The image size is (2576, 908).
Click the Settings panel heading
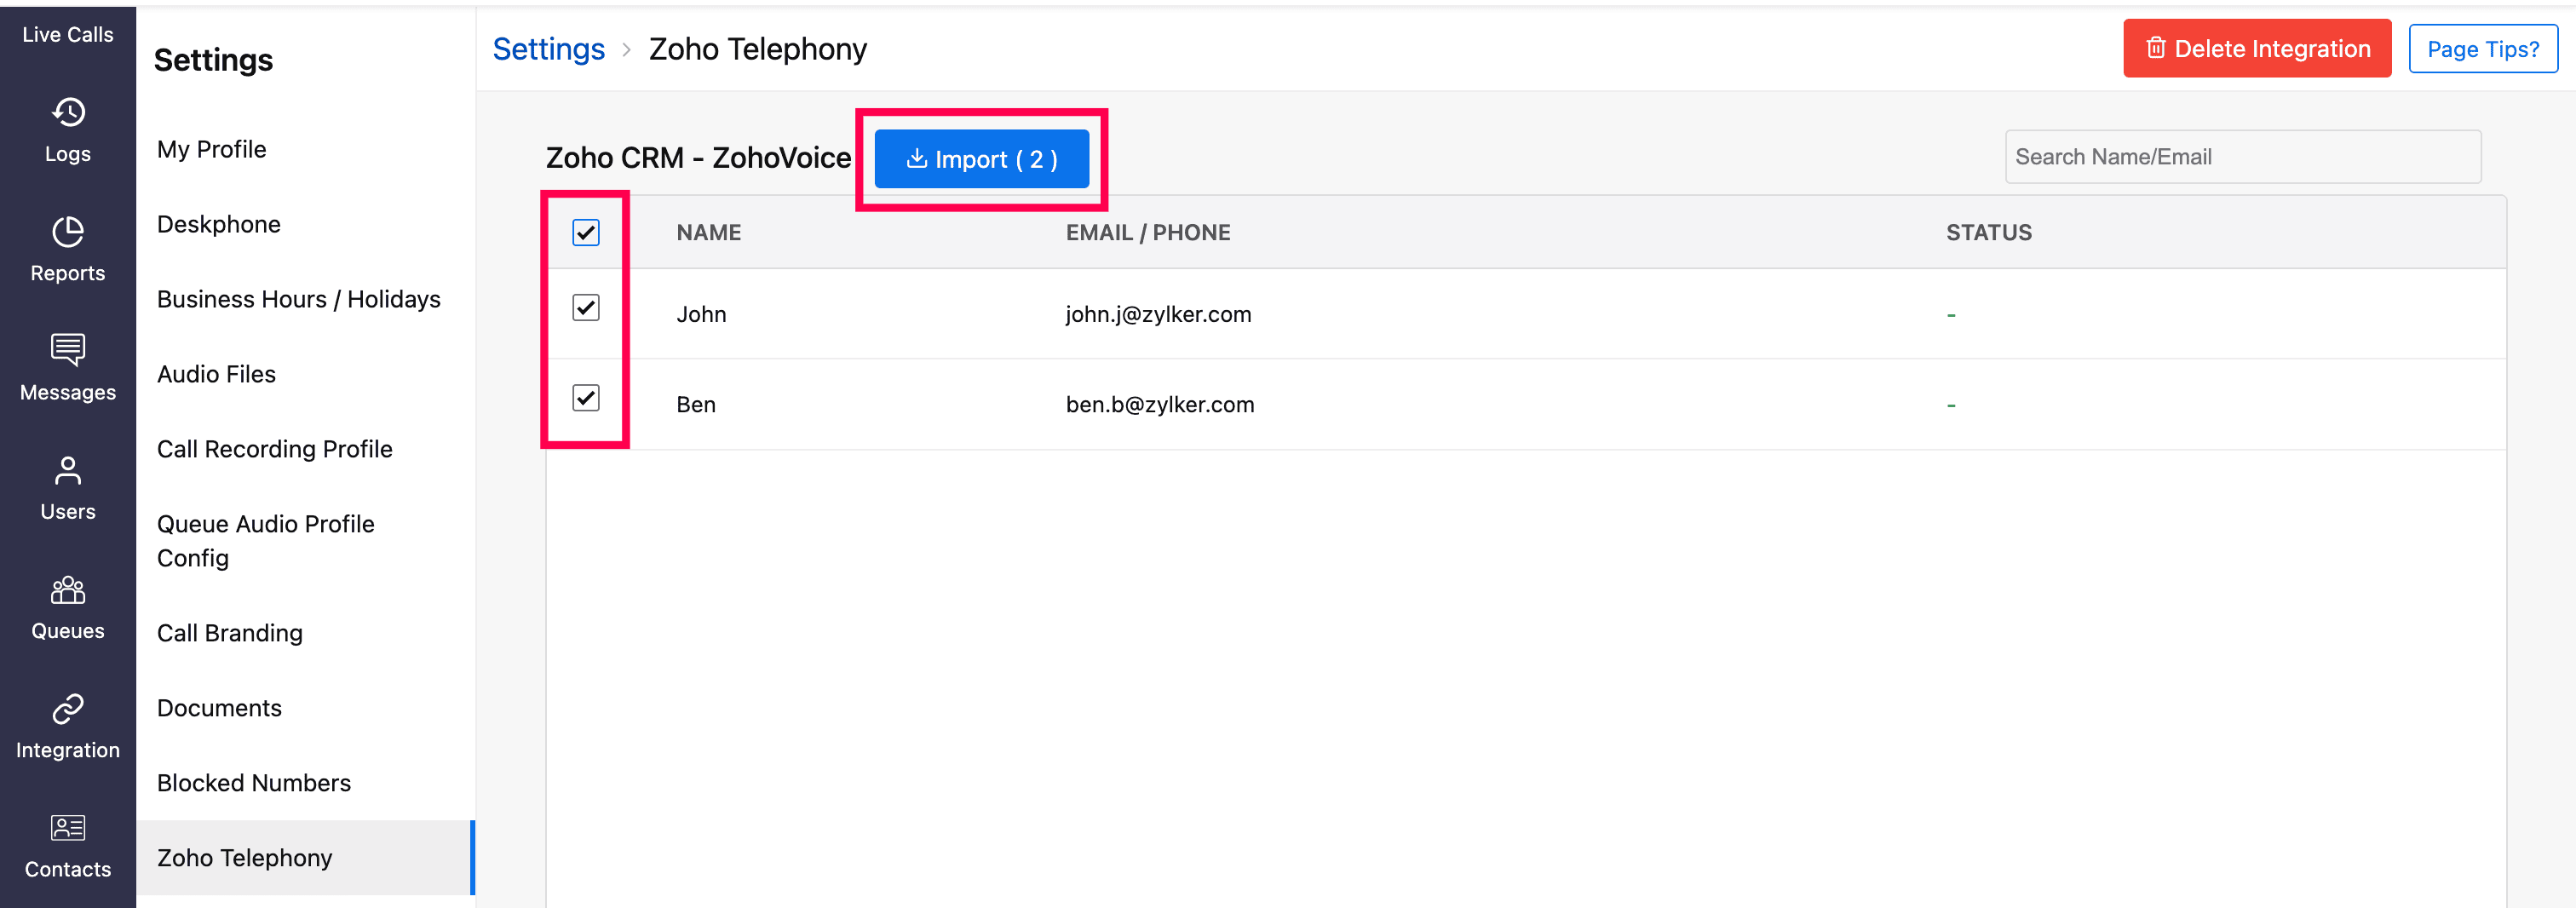(x=213, y=60)
